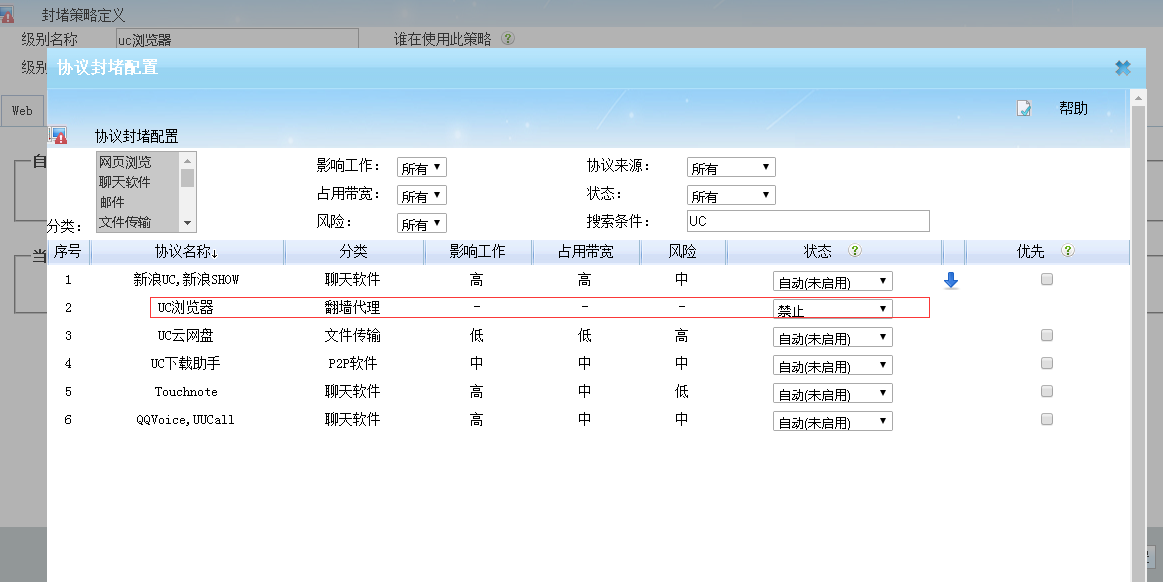Open the 占用带宽 filter dropdown

coord(422,196)
